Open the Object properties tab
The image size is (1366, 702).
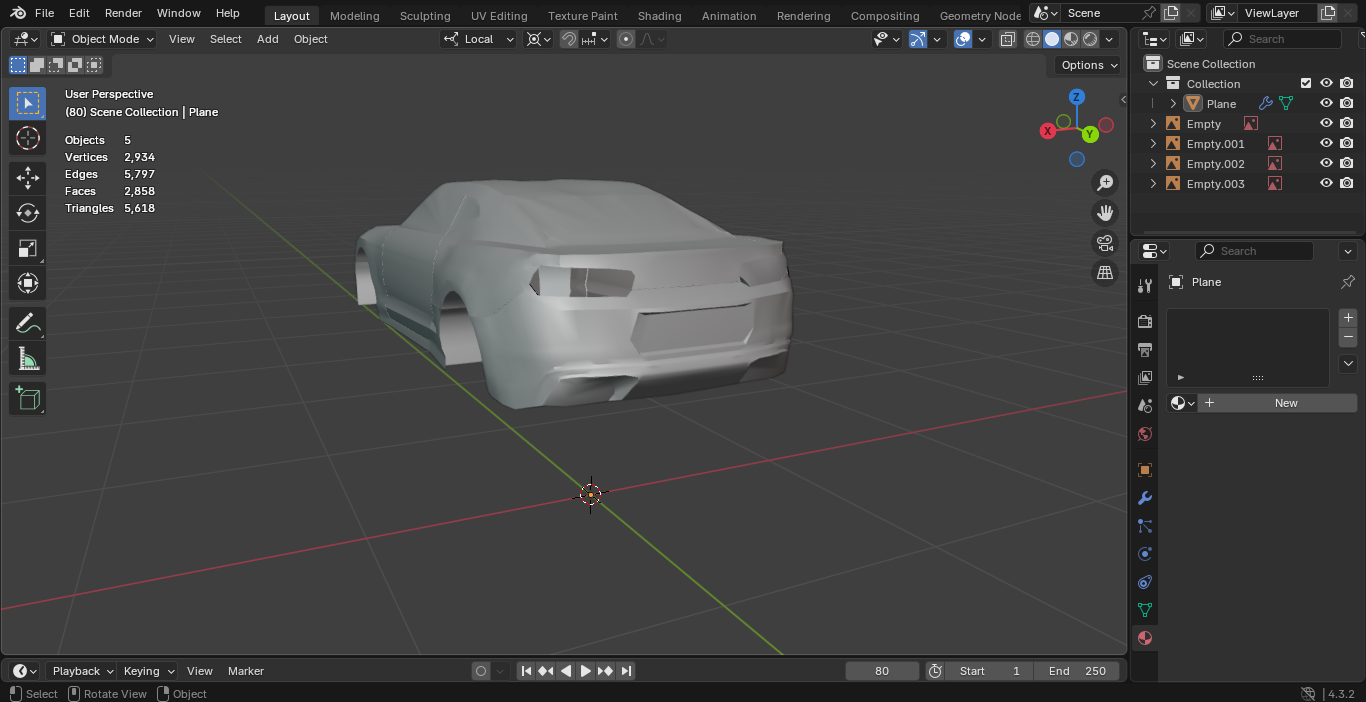coord(1145,470)
